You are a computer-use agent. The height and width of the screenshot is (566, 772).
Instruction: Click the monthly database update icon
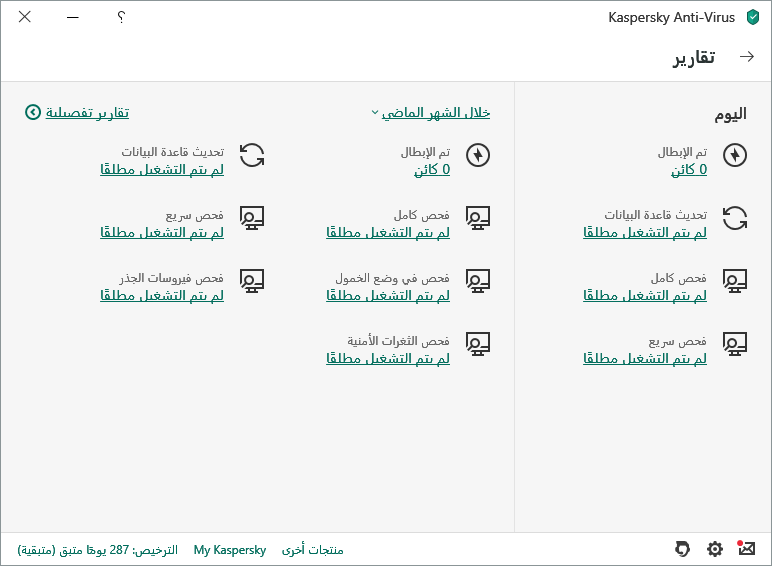252,155
